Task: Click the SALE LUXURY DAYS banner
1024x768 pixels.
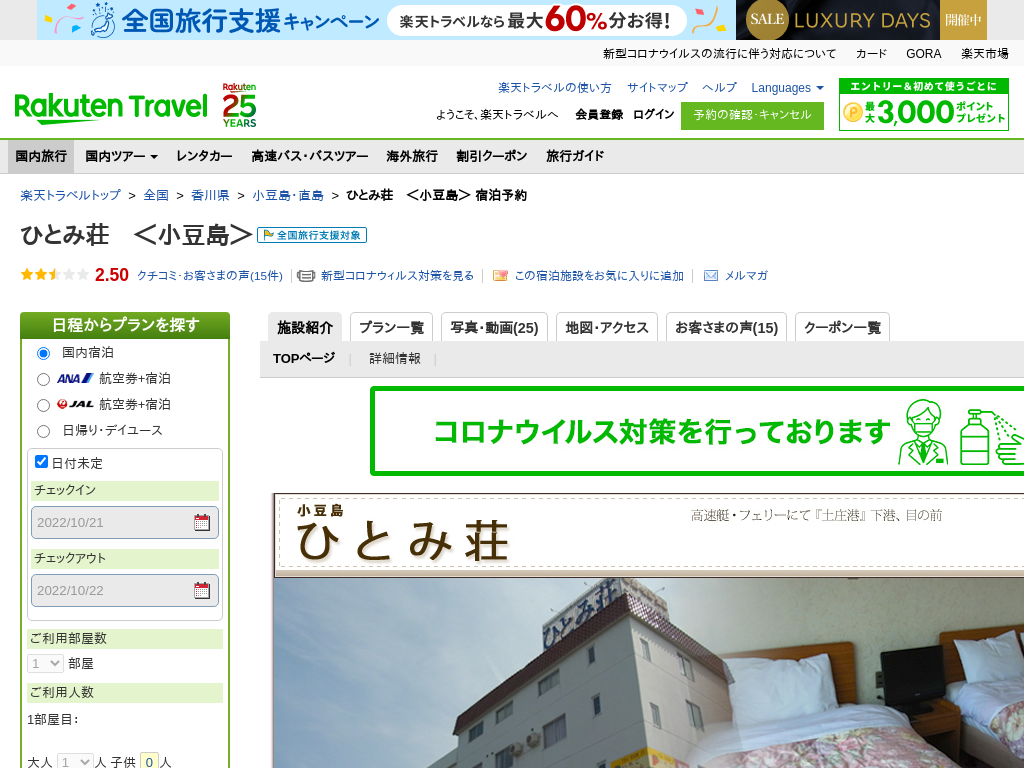Action: click(861, 20)
